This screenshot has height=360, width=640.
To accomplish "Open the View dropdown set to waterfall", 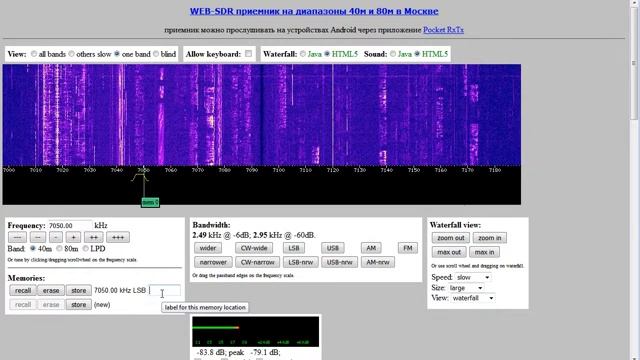I will point(473,298).
